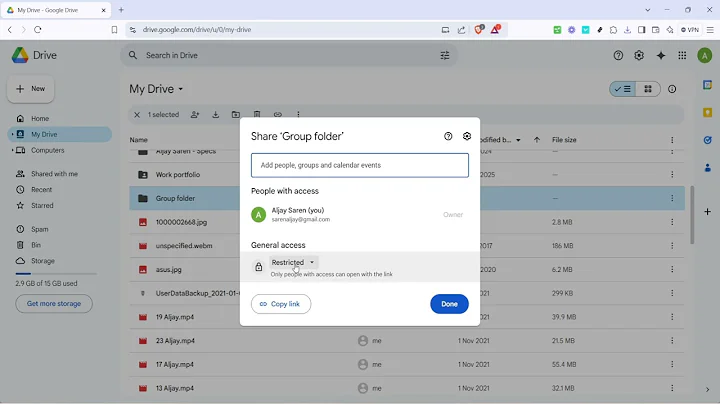Open more options for asus.jpg row

tap(672, 269)
